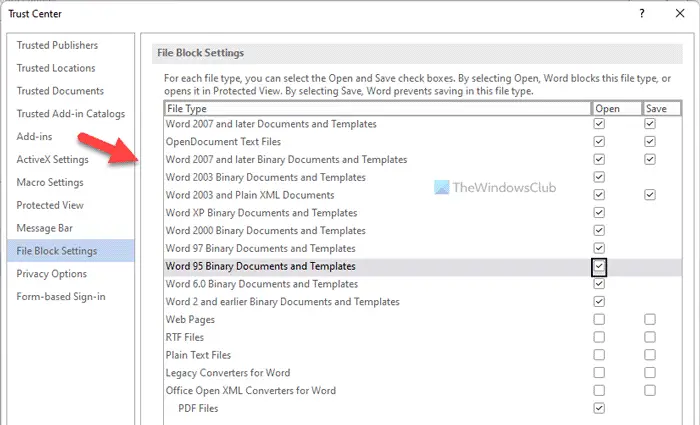Viewport: 700px width, 425px height.
Task: Go to Macro Settings section
Action: [x=50, y=182]
